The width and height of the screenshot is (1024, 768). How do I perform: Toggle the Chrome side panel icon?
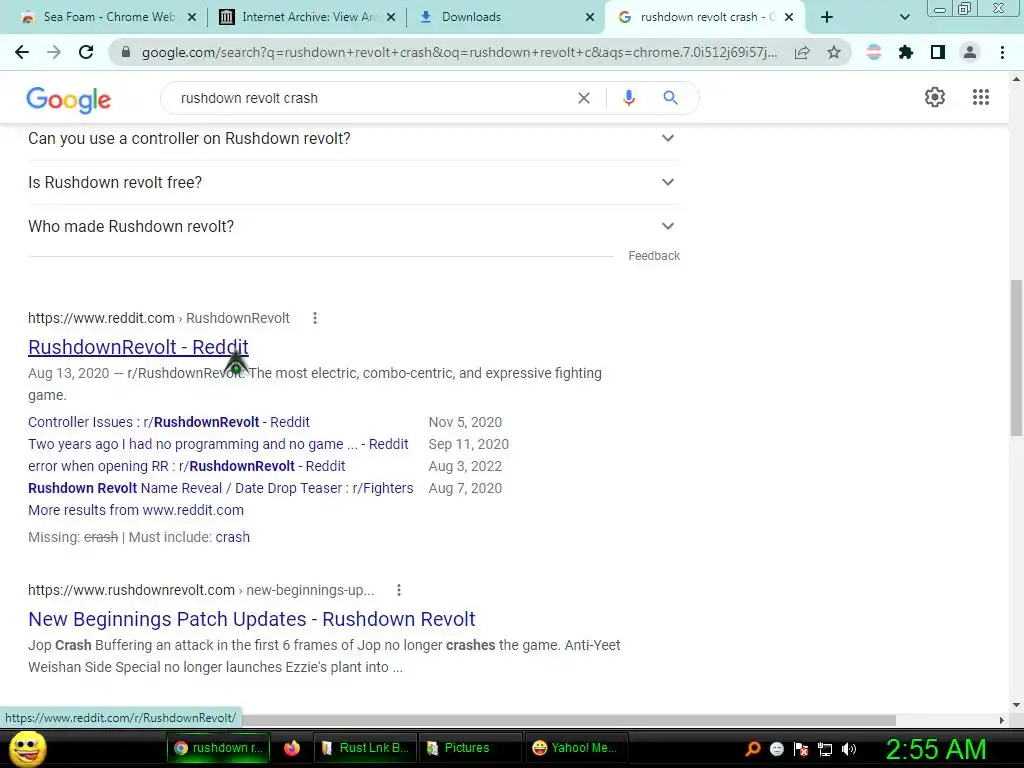pyautogui.click(x=938, y=52)
